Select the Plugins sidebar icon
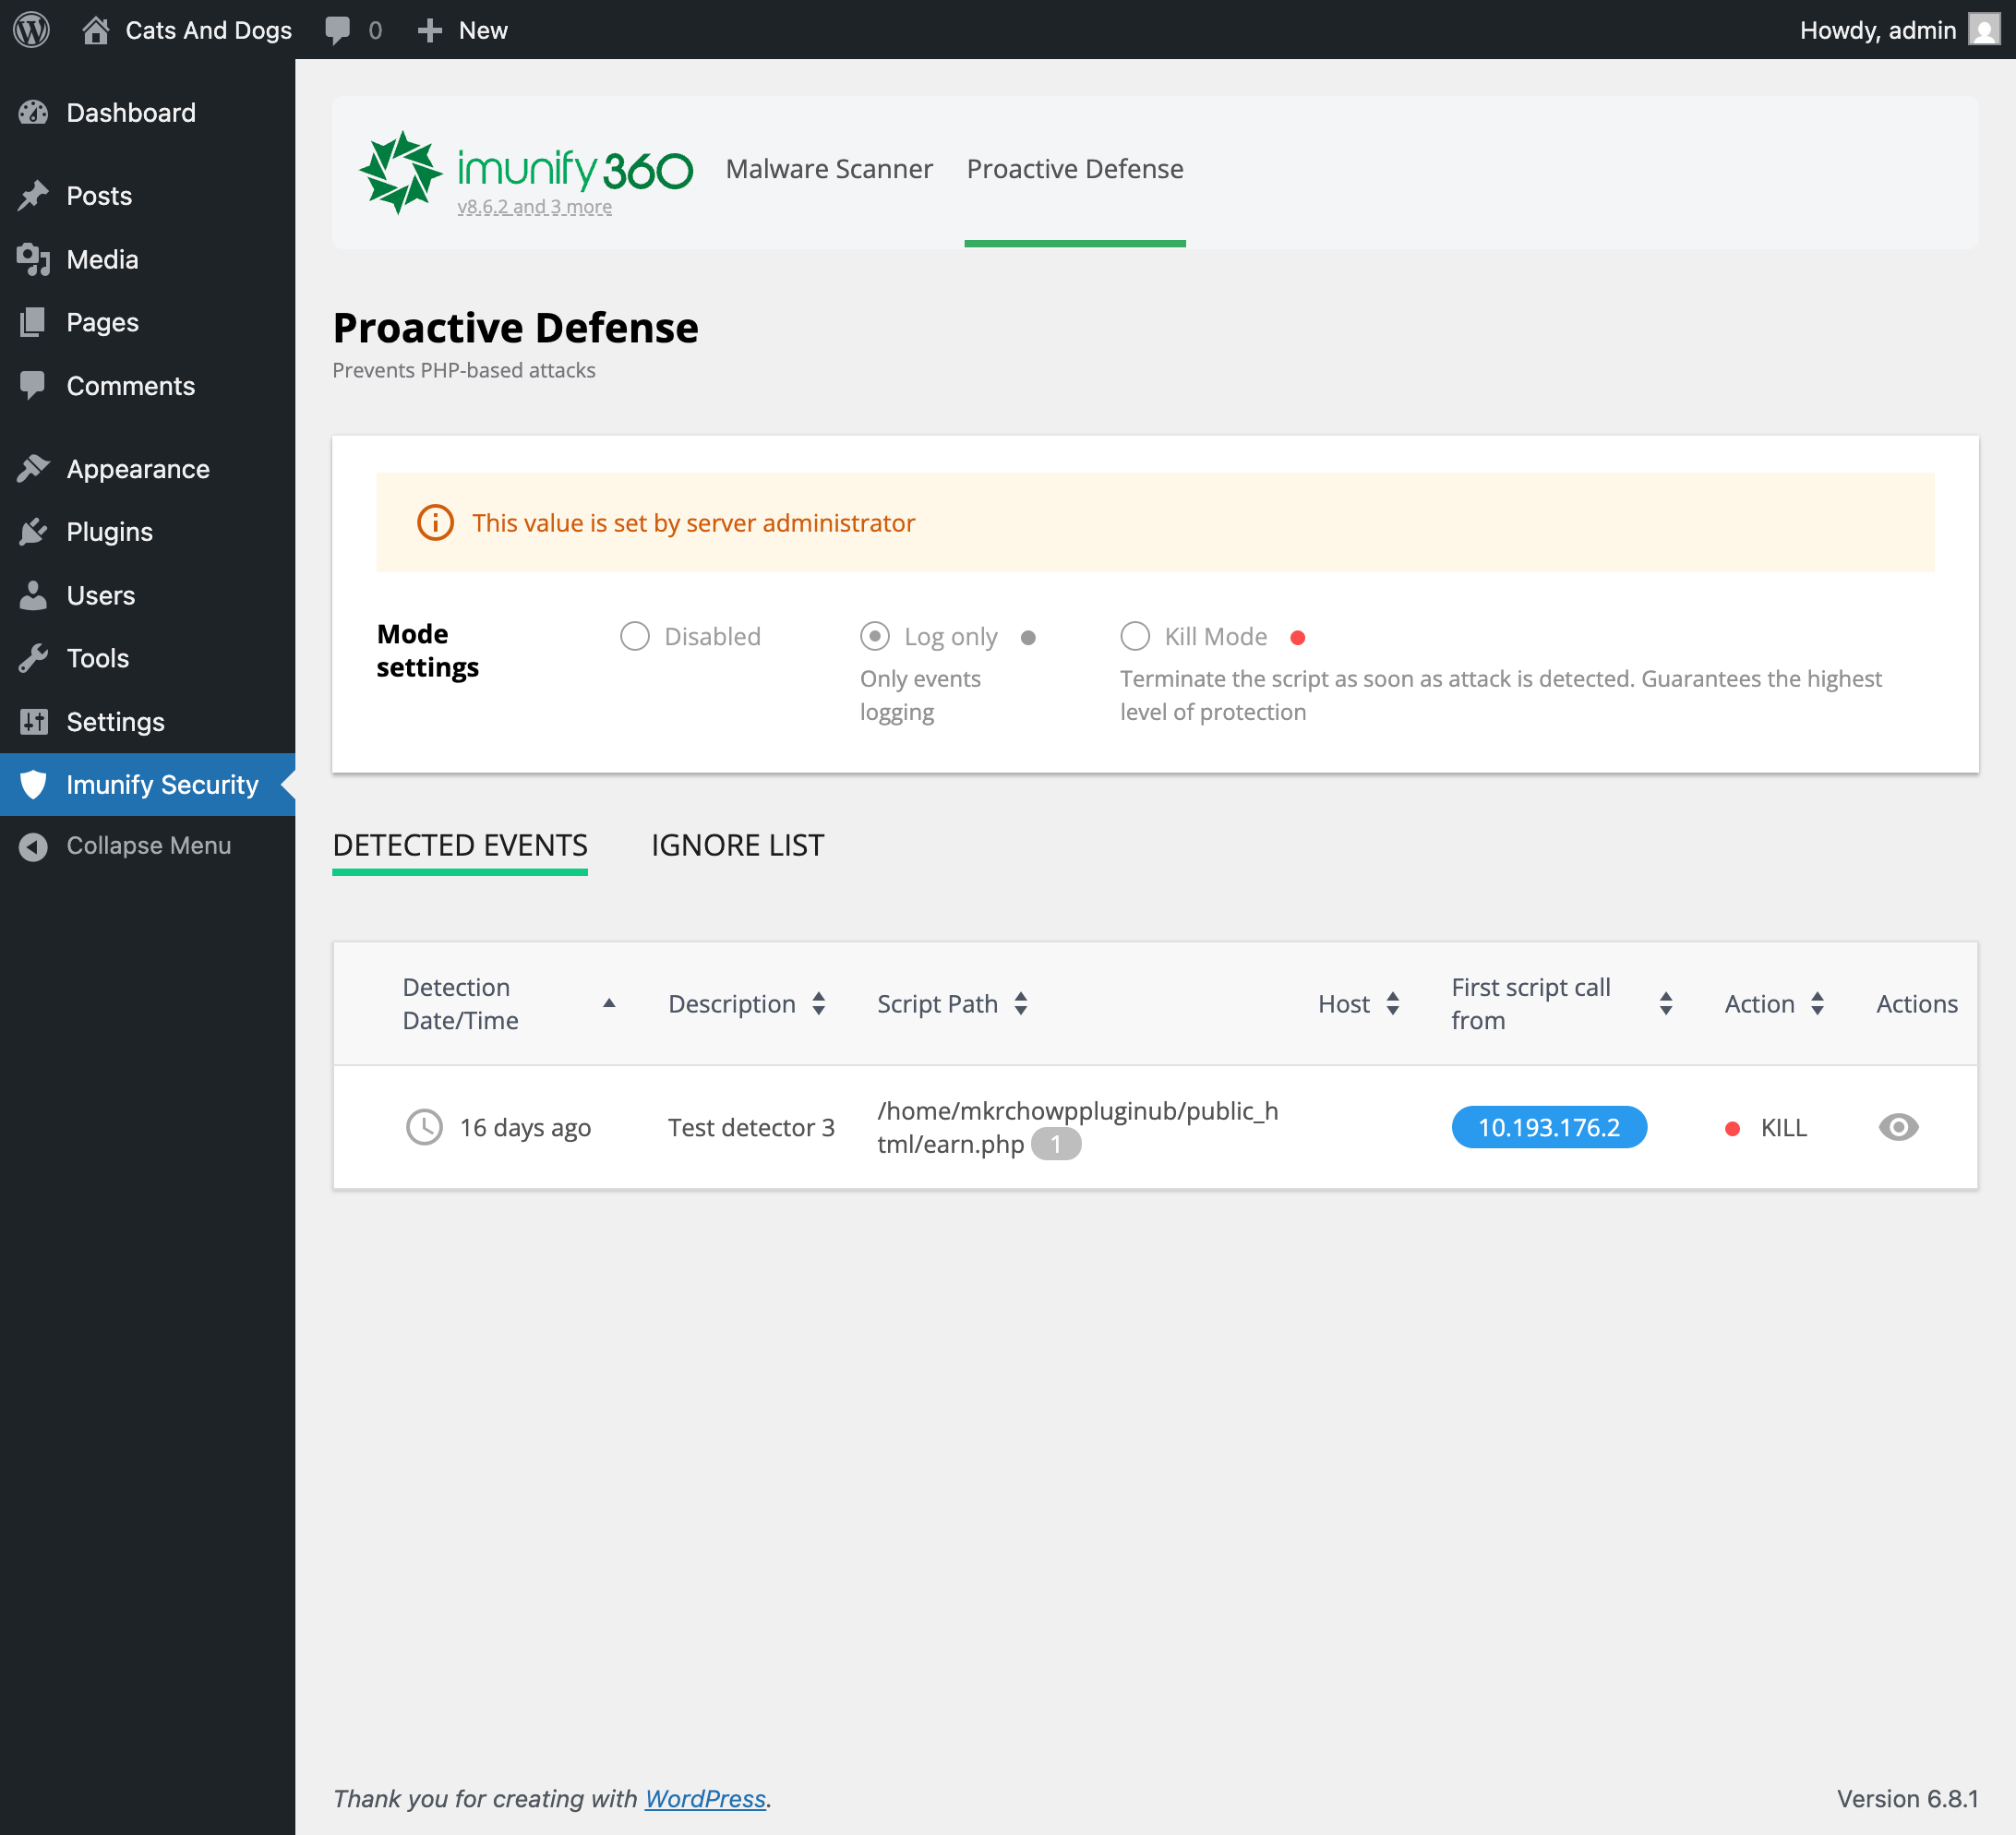This screenshot has width=2016, height=1835. point(33,532)
